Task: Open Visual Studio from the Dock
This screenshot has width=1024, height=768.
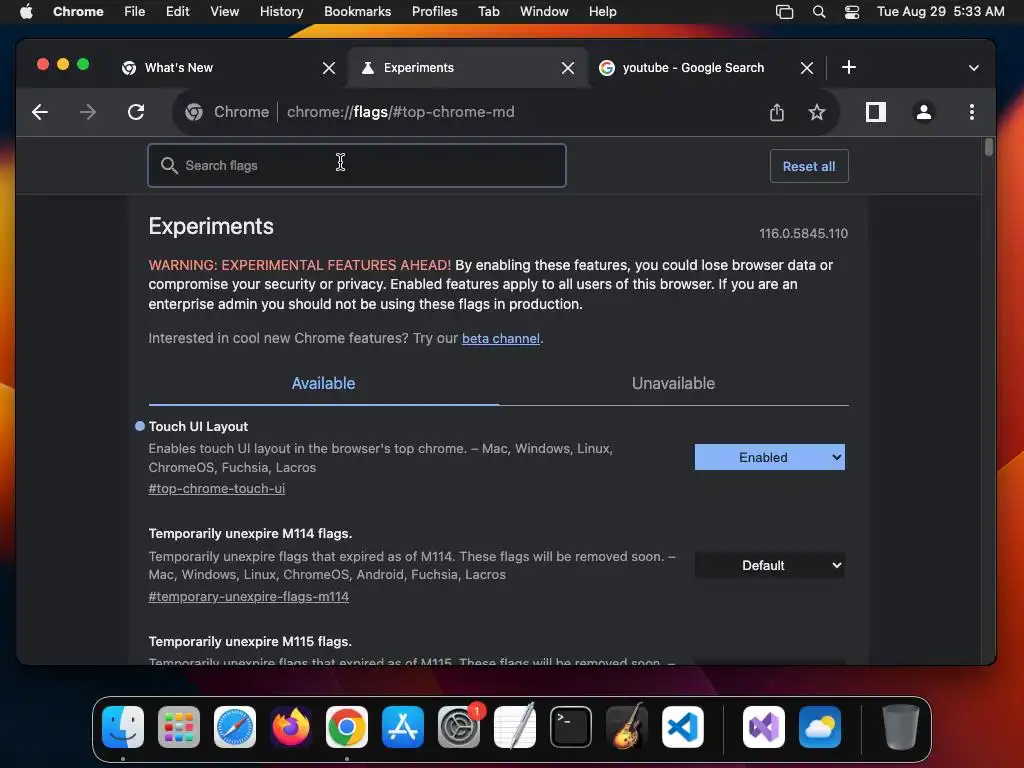Action: pos(764,727)
